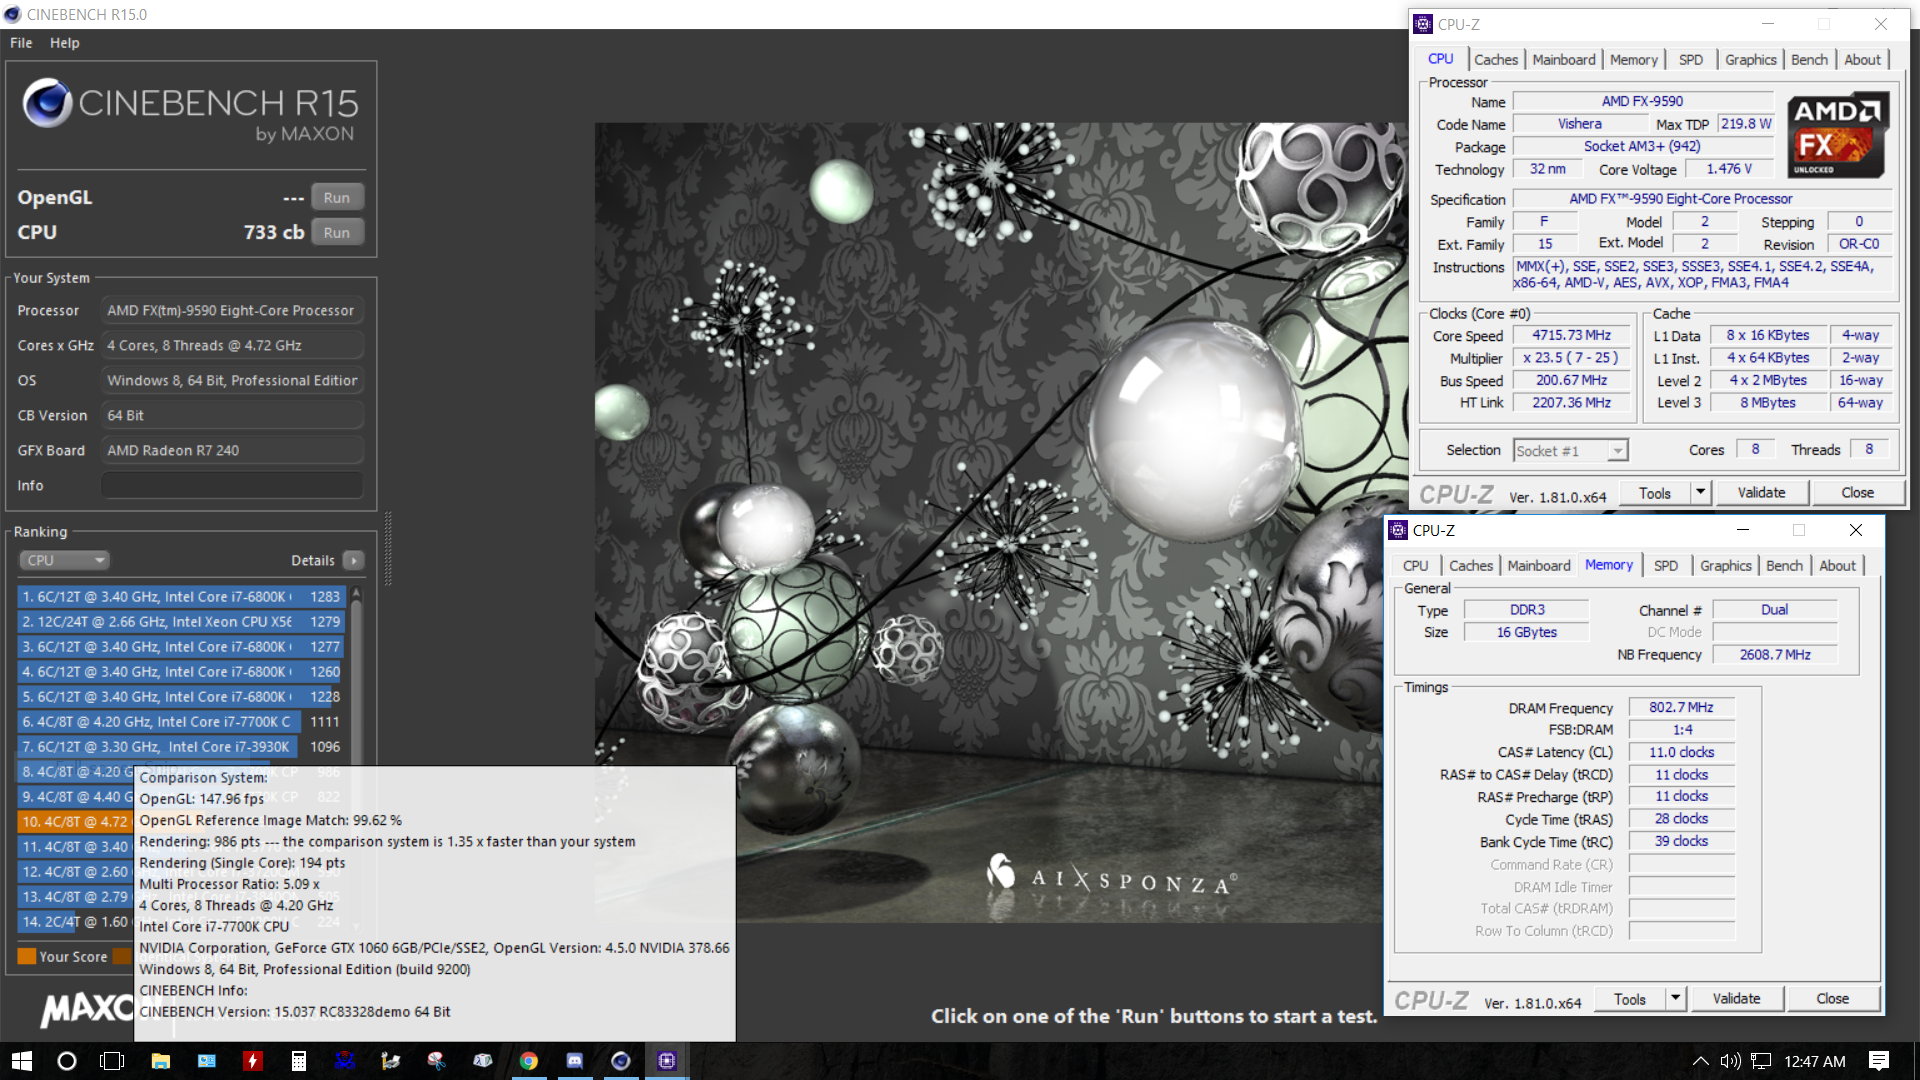Switch to Mainboard tab in top CPU-Z
This screenshot has width=1920, height=1080.
(x=1564, y=60)
